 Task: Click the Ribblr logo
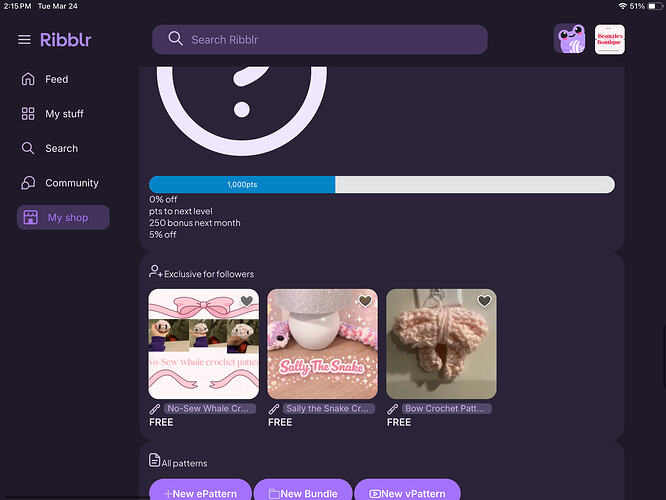click(x=66, y=40)
